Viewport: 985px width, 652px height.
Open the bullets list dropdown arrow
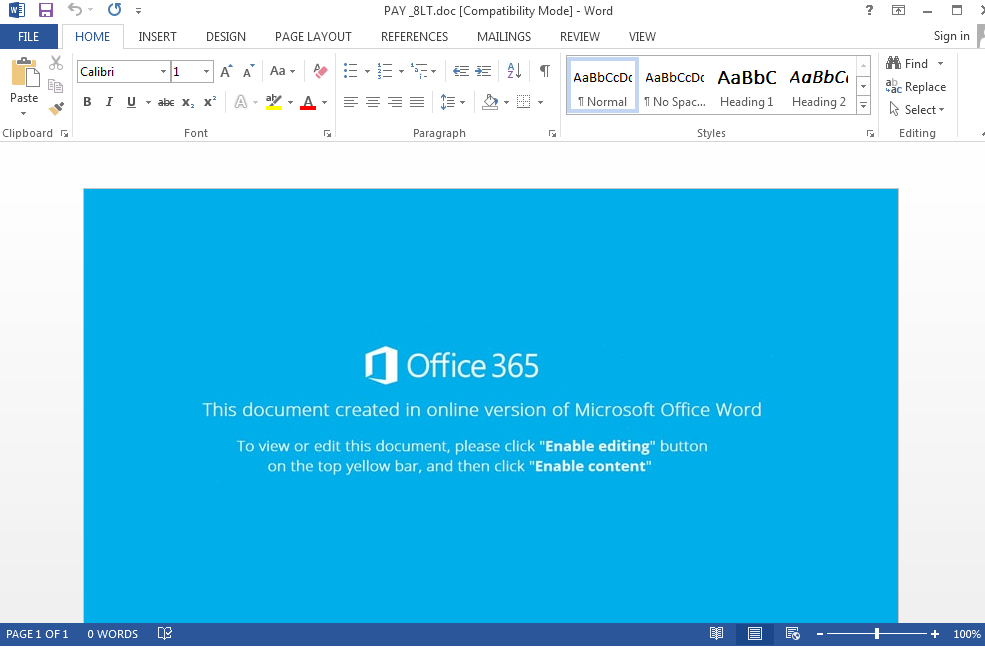(x=367, y=72)
